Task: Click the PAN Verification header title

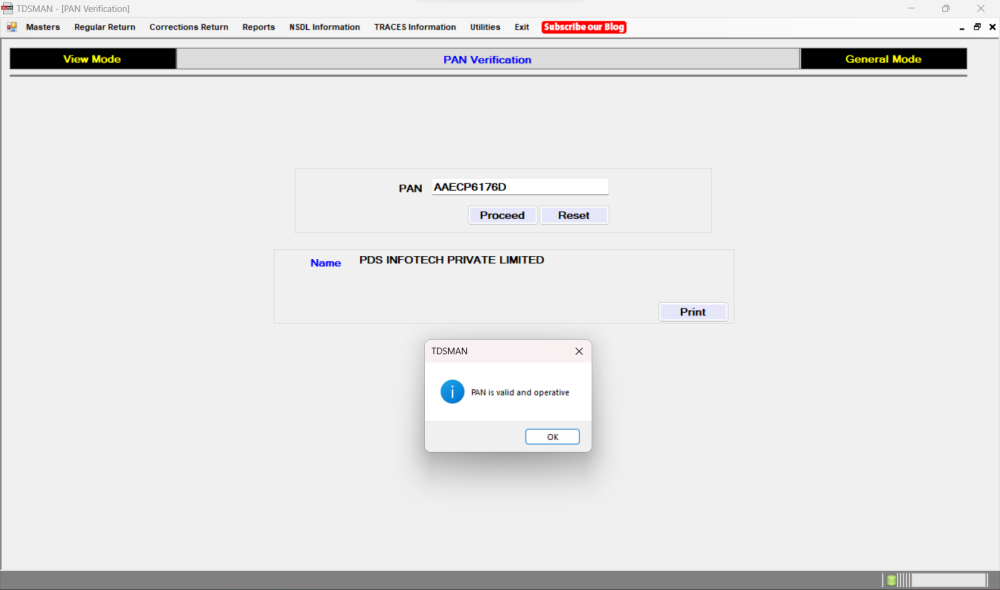Action: pos(487,59)
